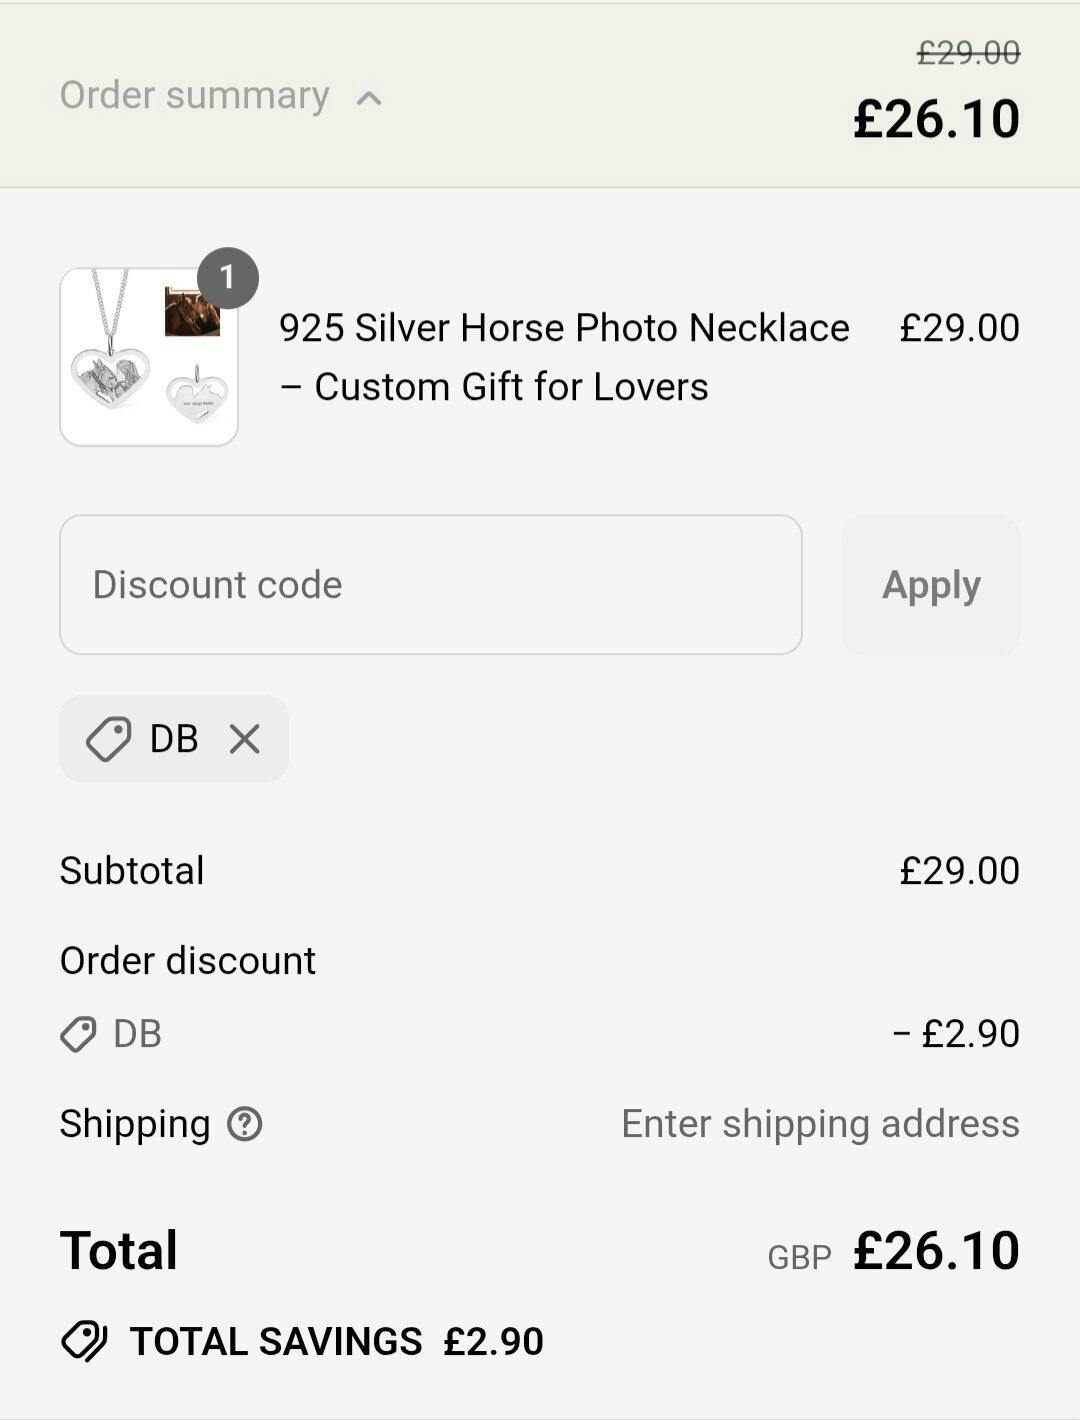Remove the DB discount code with X
The width and height of the screenshot is (1080, 1420).
[245, 739]
